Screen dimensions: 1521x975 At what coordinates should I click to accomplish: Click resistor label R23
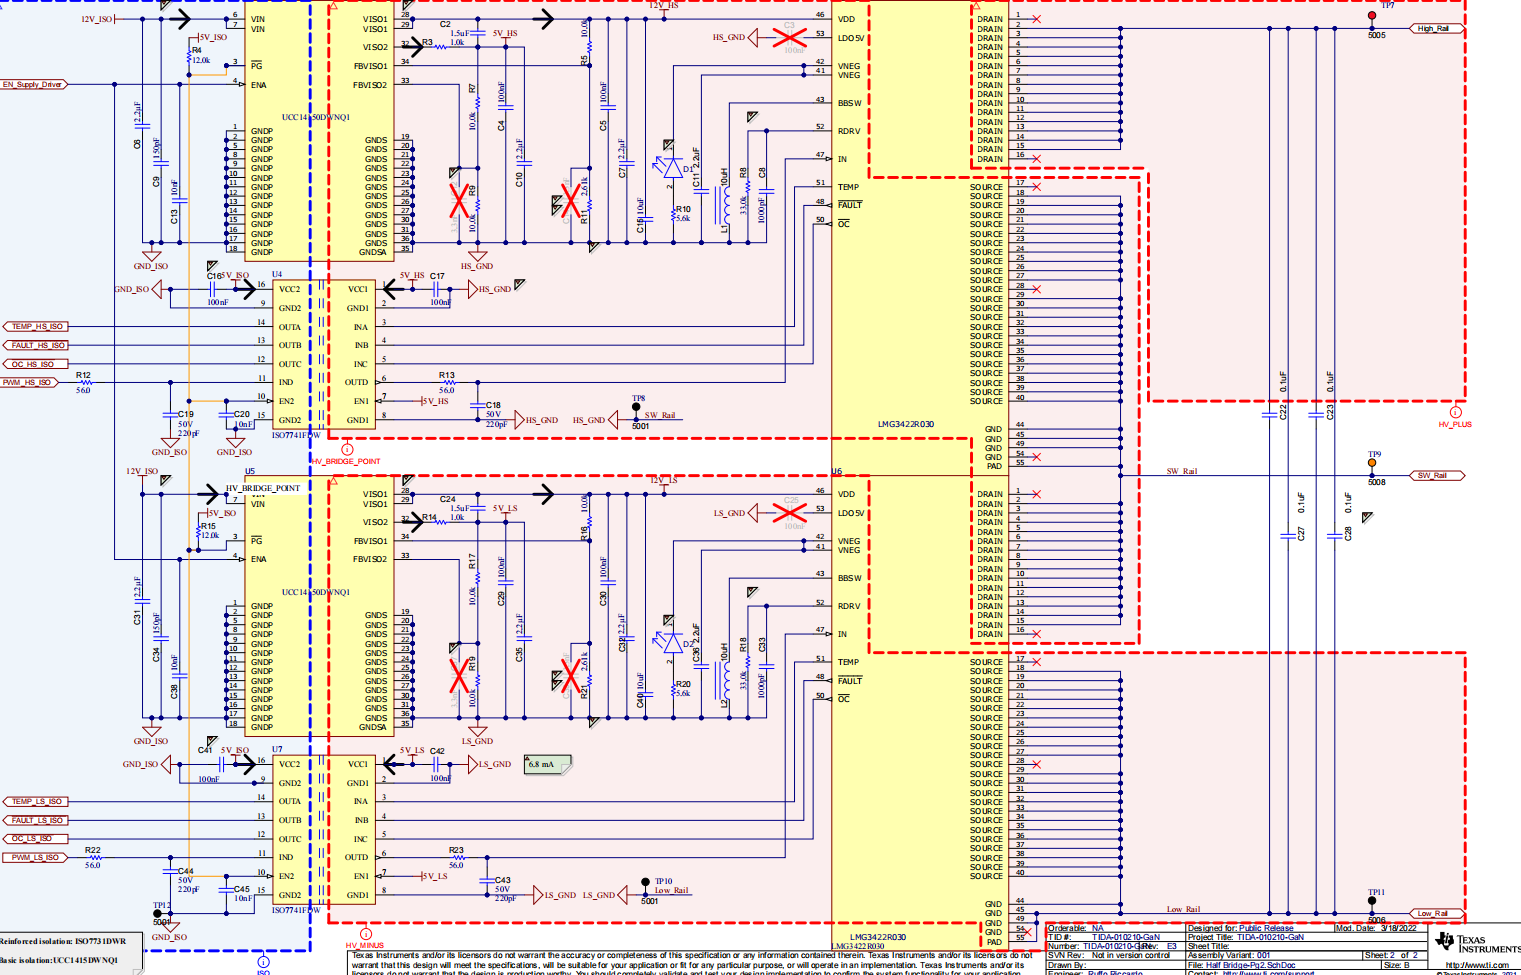click(456, 850)
